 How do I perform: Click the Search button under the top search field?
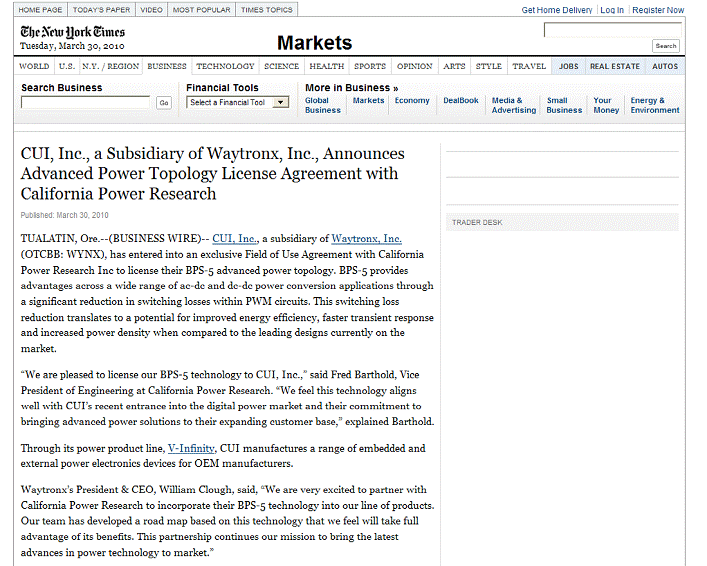tap(666, 46)
